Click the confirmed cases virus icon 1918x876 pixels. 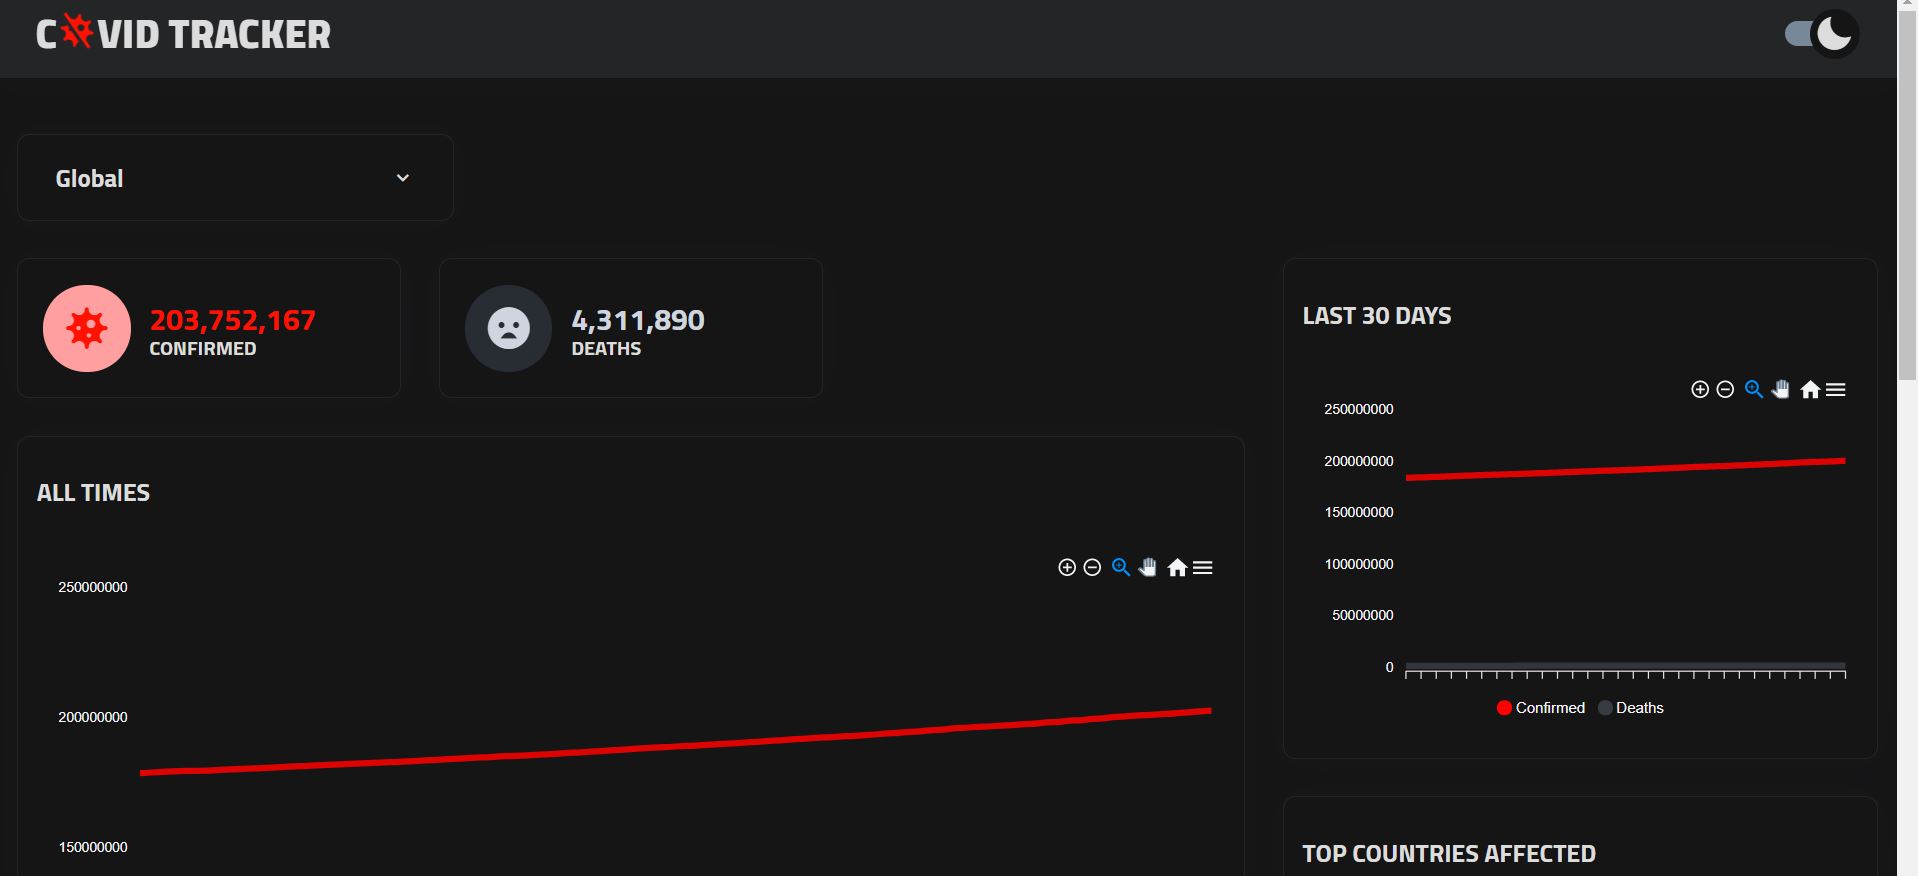pyautogui.click(x=87, y=329)
